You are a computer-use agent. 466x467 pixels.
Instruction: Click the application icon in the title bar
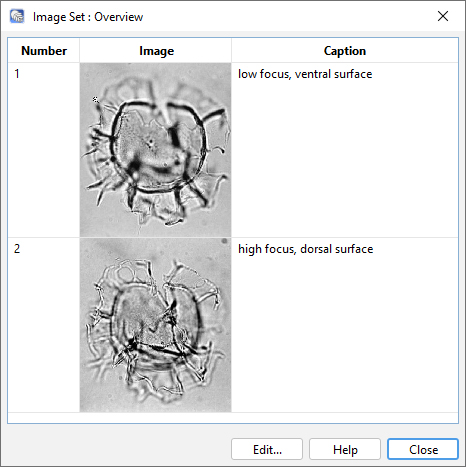click(17, 16)
